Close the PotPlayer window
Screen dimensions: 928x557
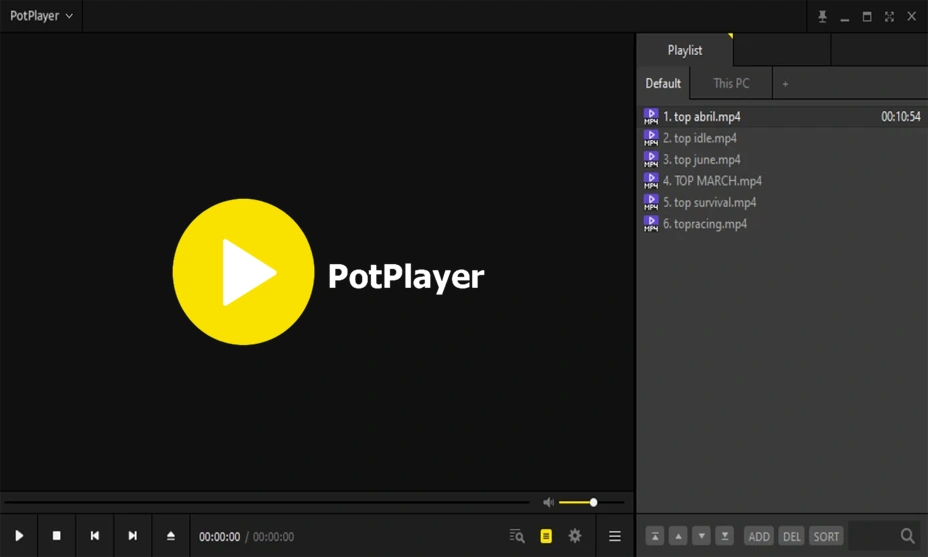(x=911, y=17)
